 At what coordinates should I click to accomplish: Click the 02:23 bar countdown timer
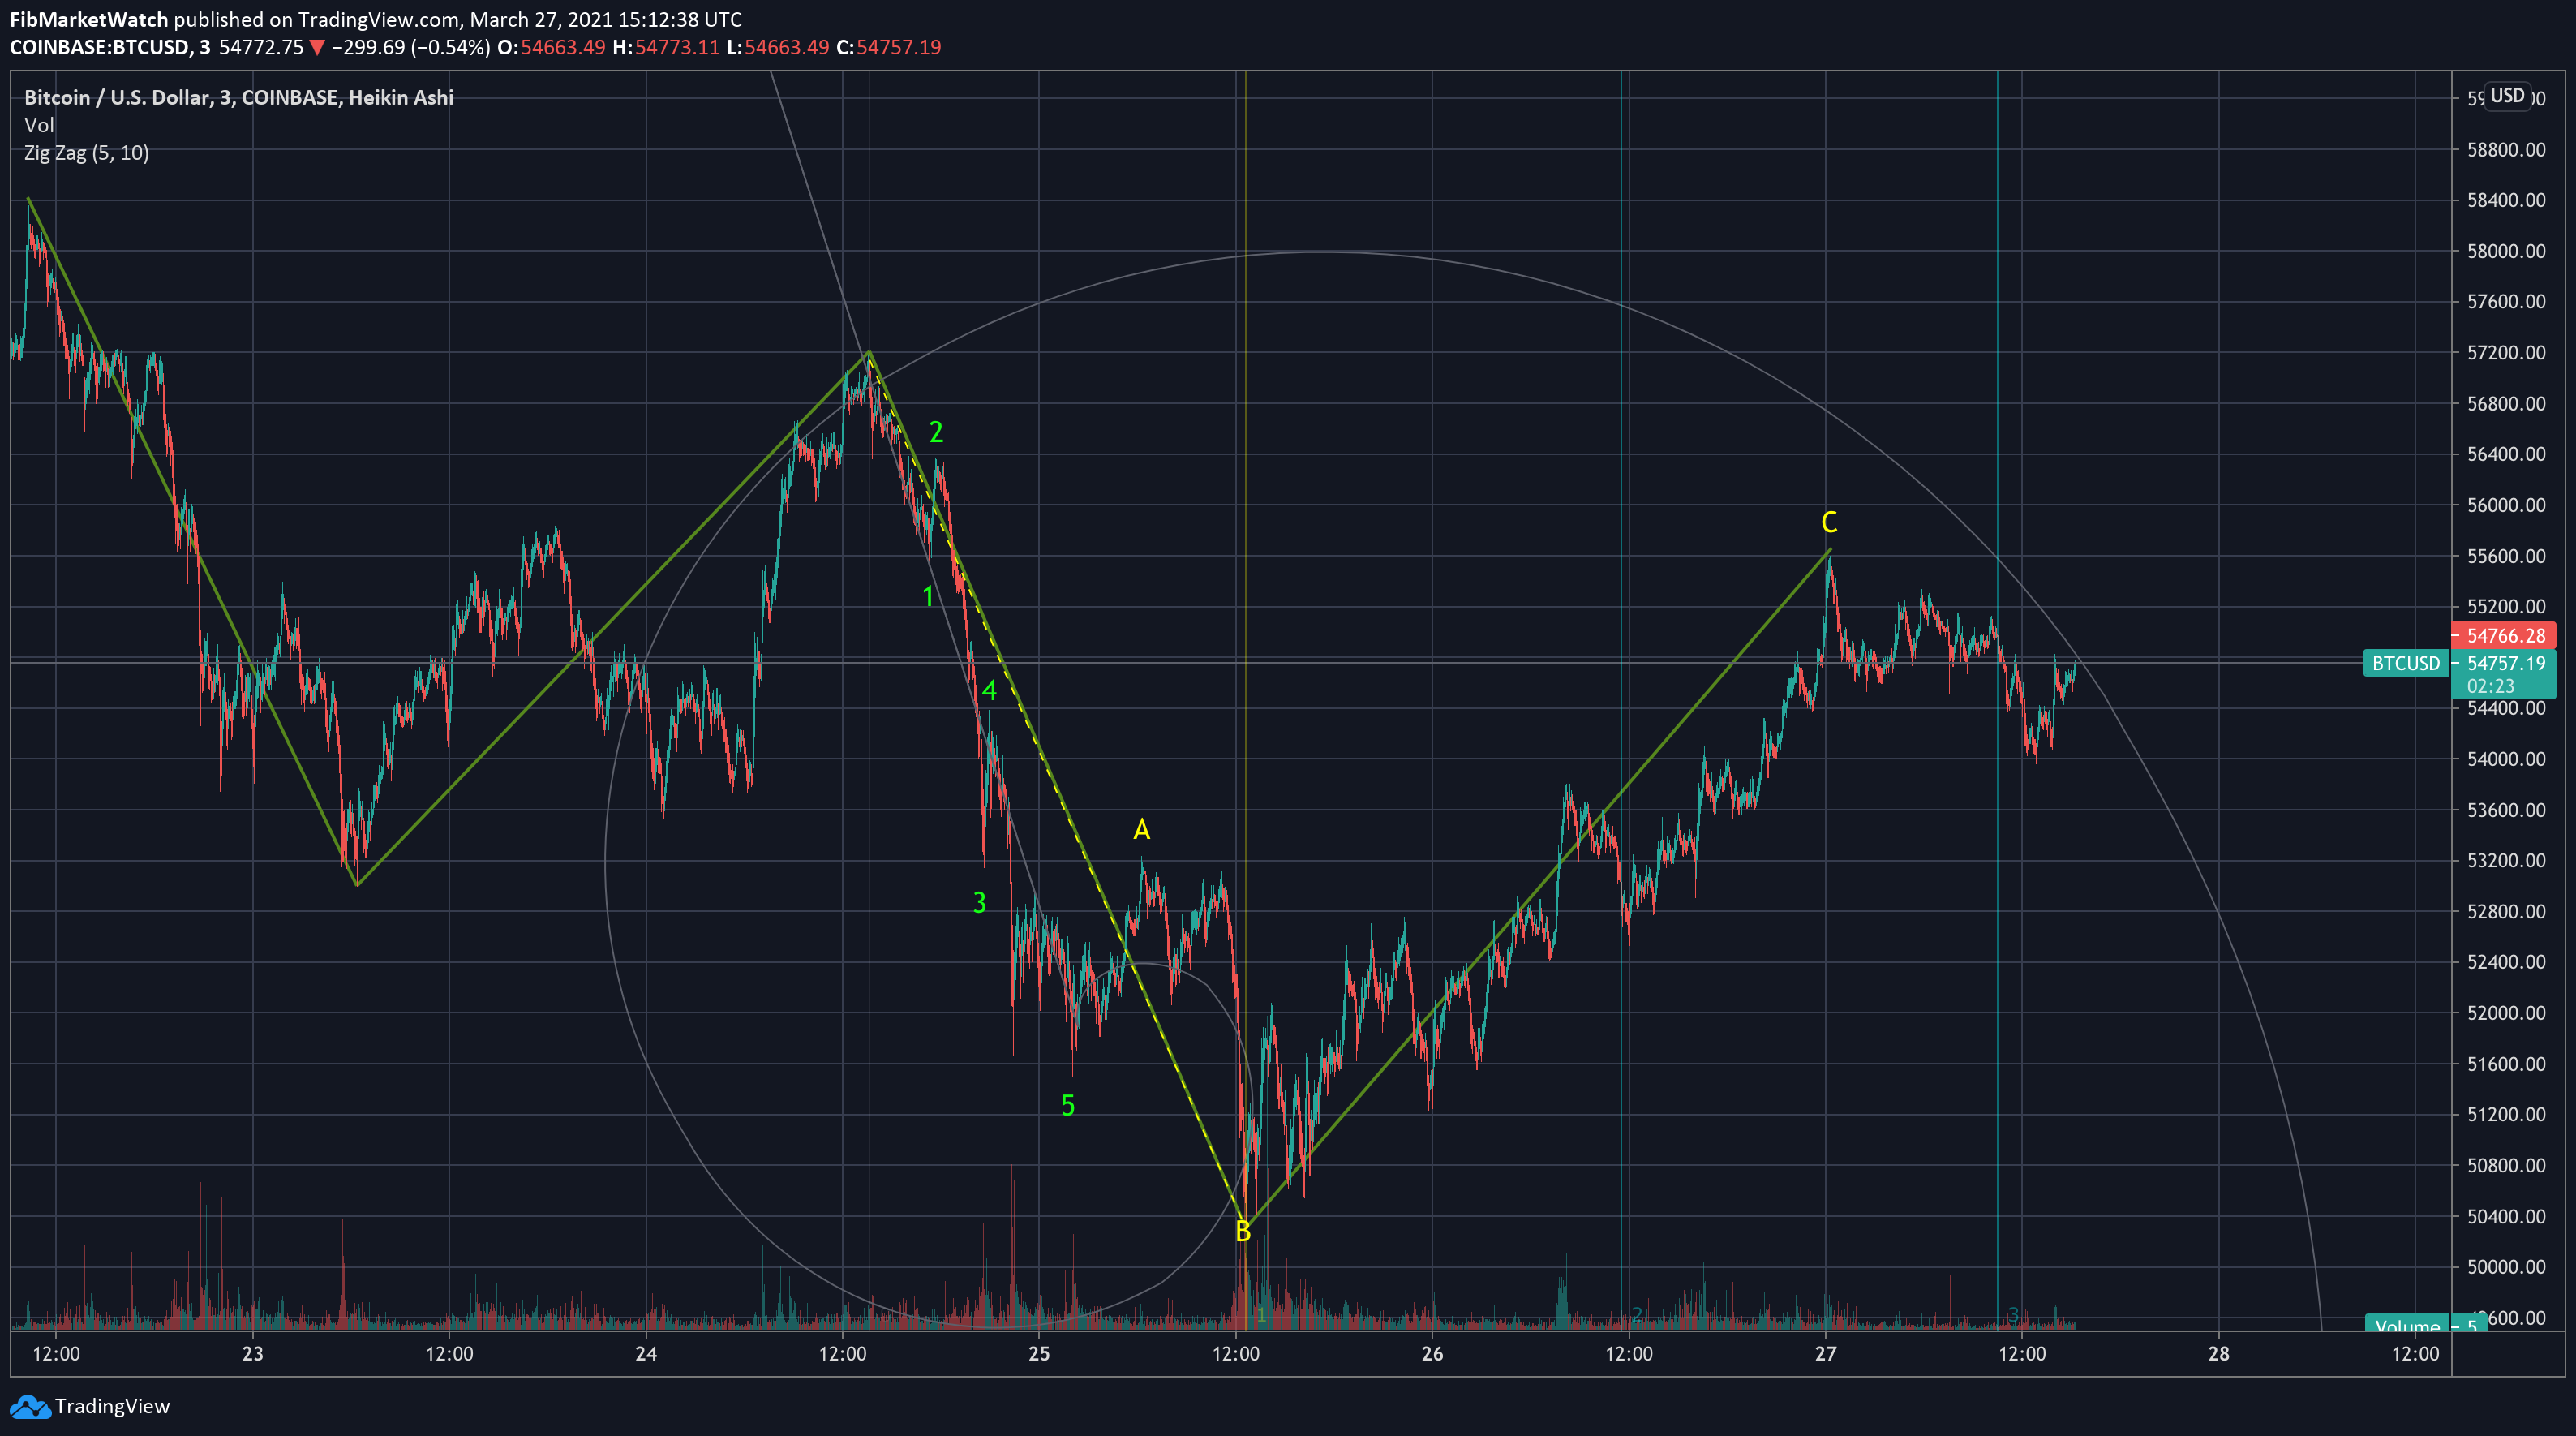(2490, 686)
